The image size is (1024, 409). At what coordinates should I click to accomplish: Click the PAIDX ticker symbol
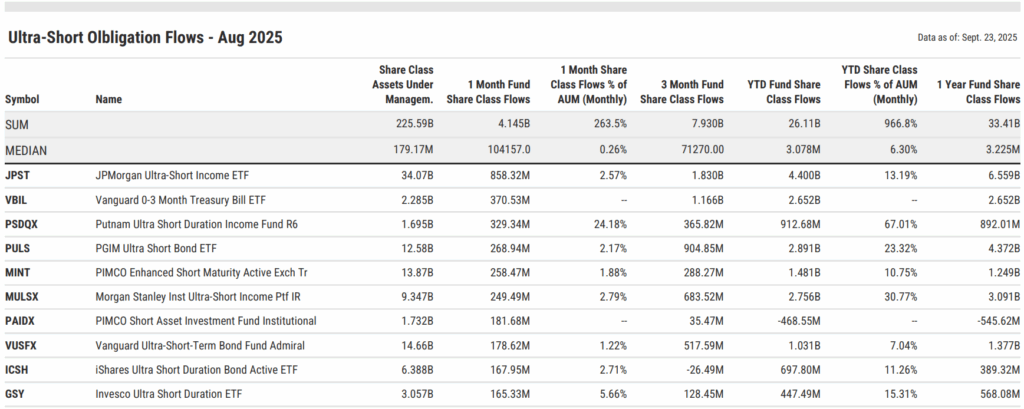tap(20, 321)
